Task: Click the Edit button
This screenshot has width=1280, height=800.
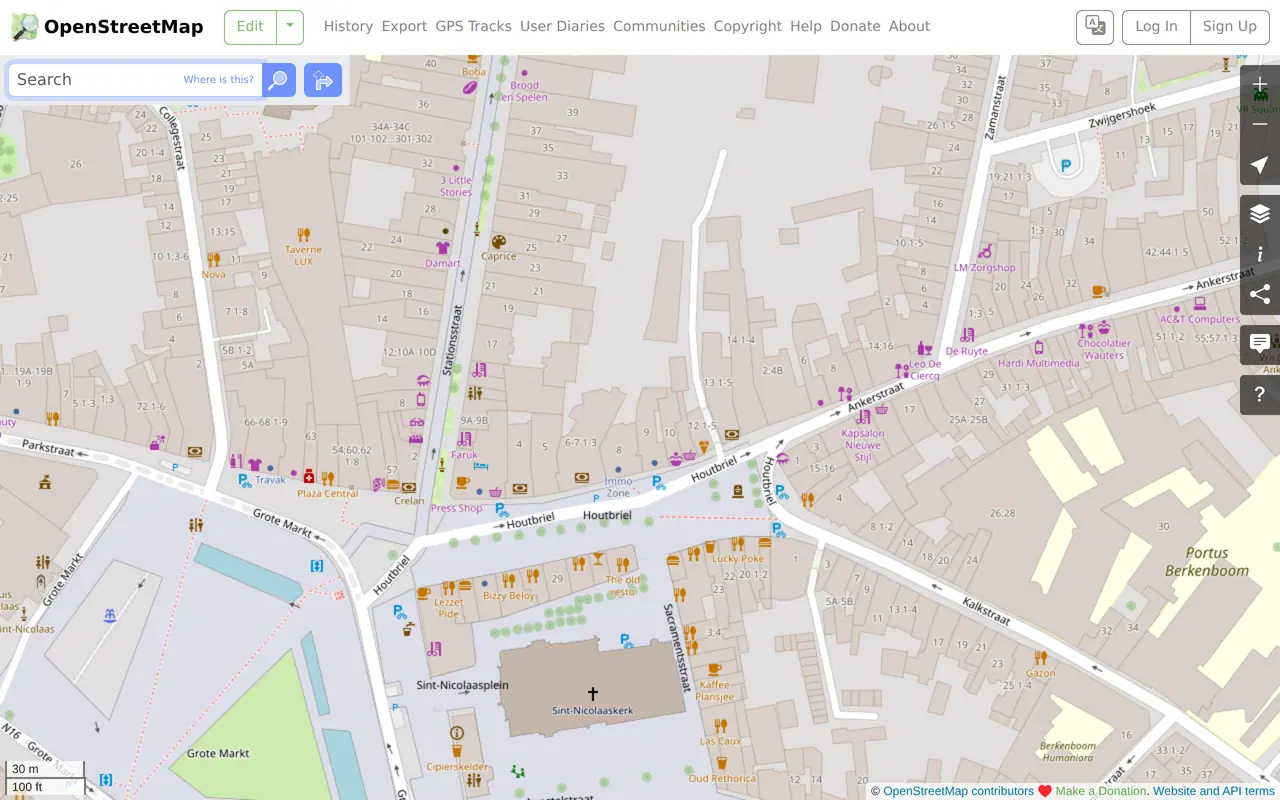Action: (250, 27)
